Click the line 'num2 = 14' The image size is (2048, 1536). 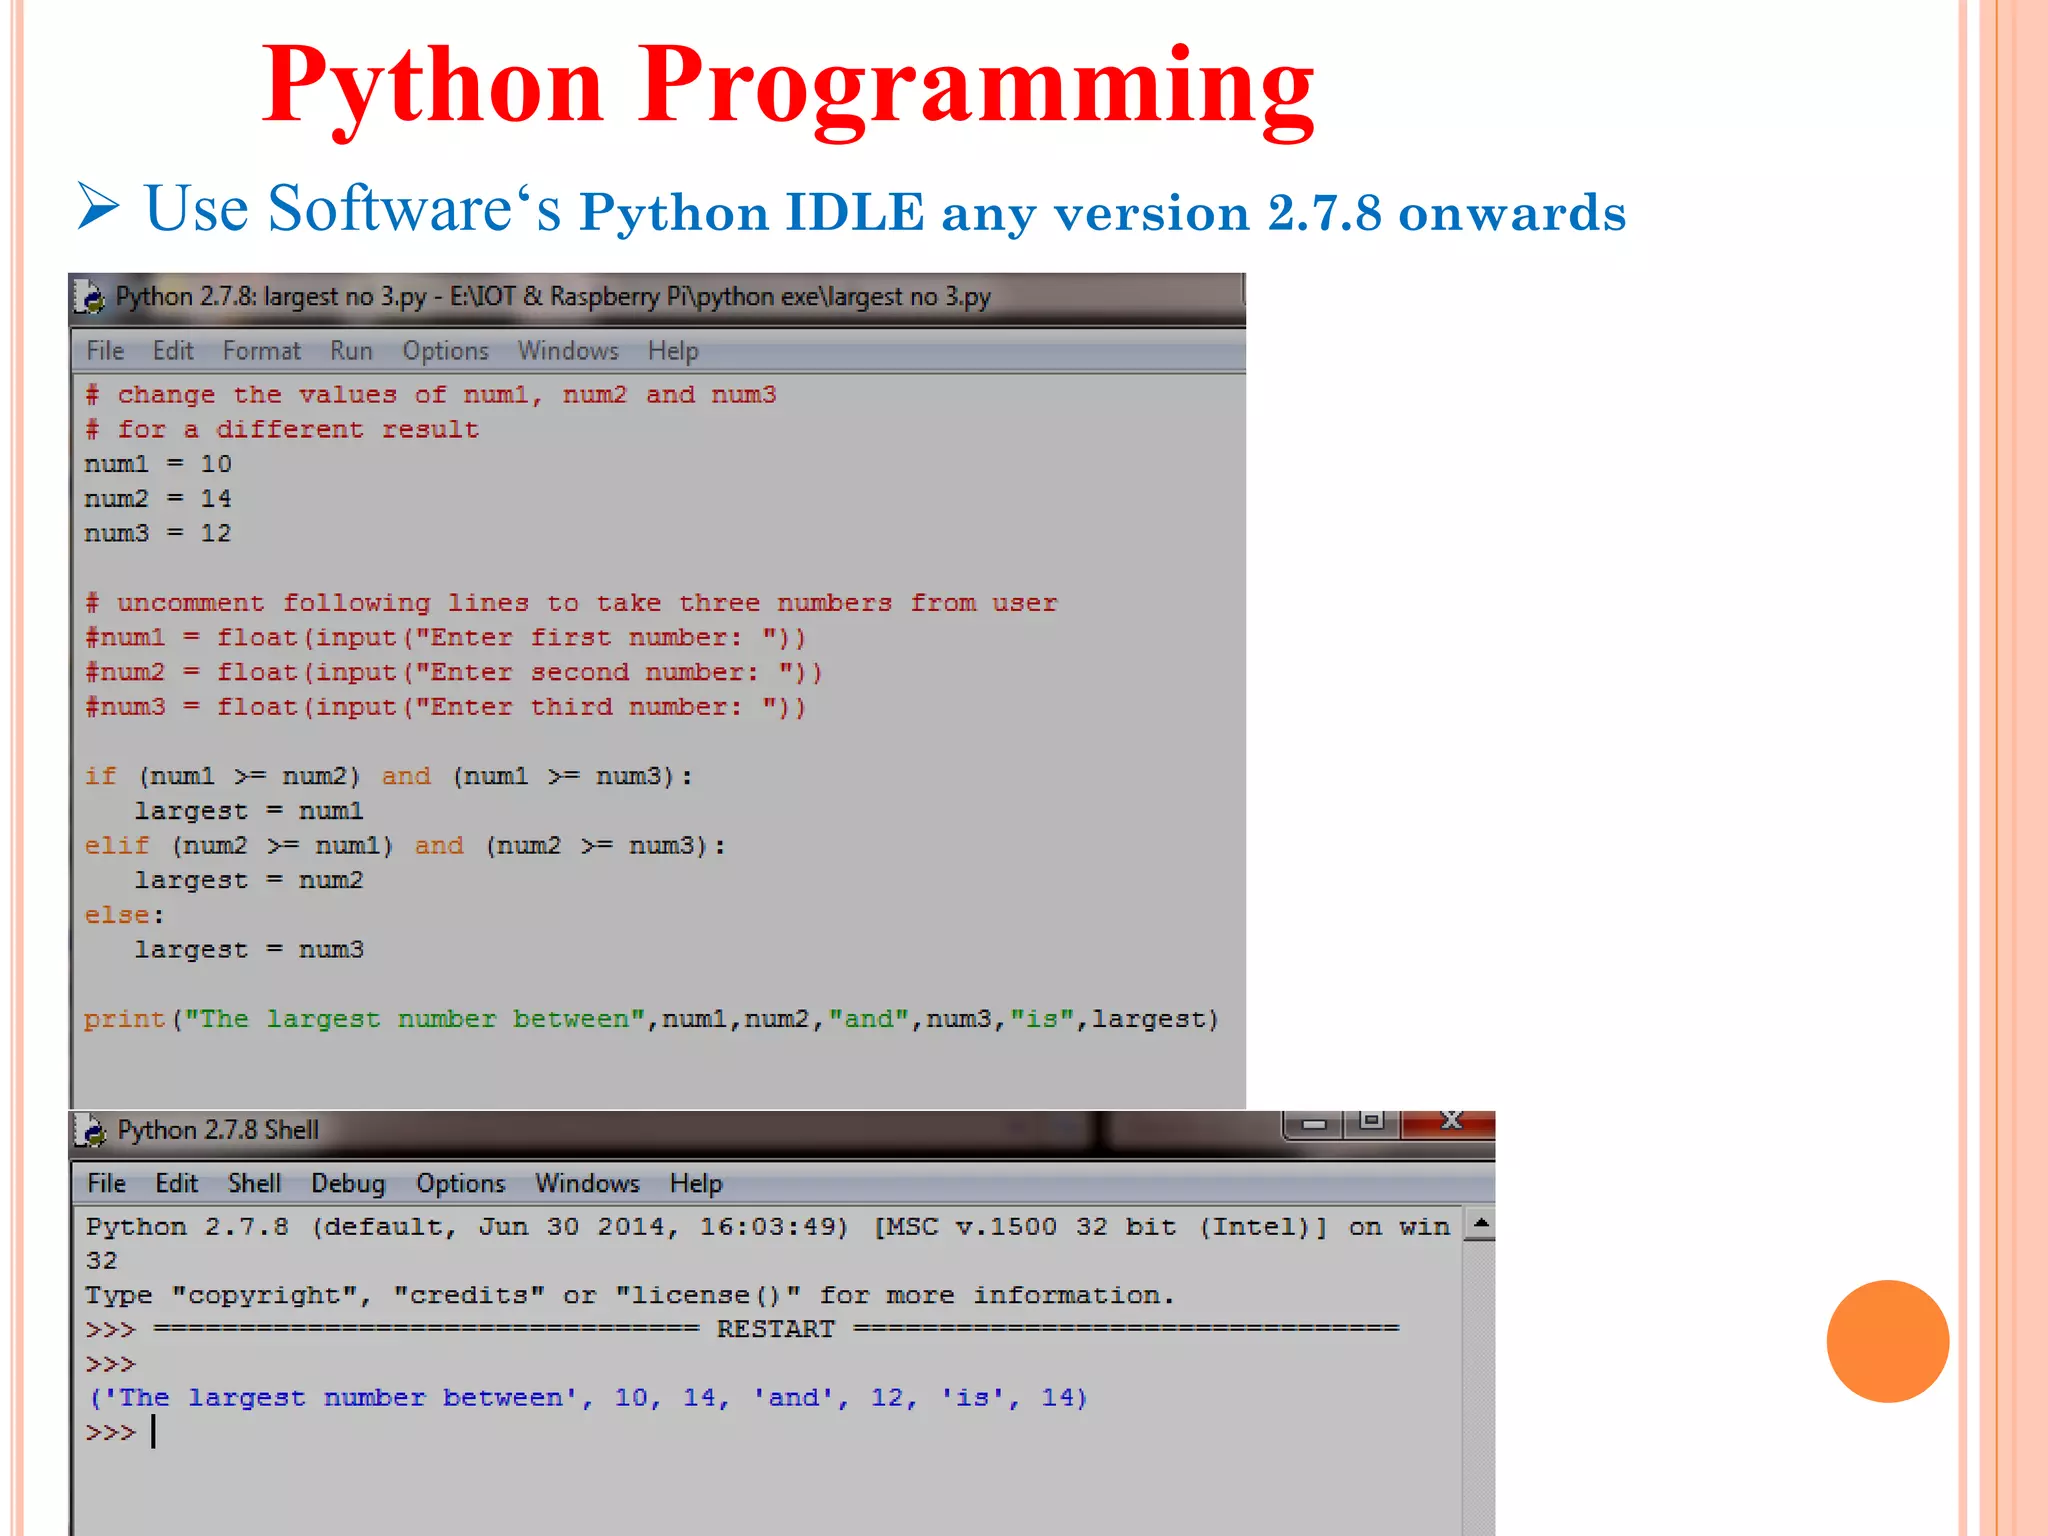pyautogui.click(x=158, y=499)
